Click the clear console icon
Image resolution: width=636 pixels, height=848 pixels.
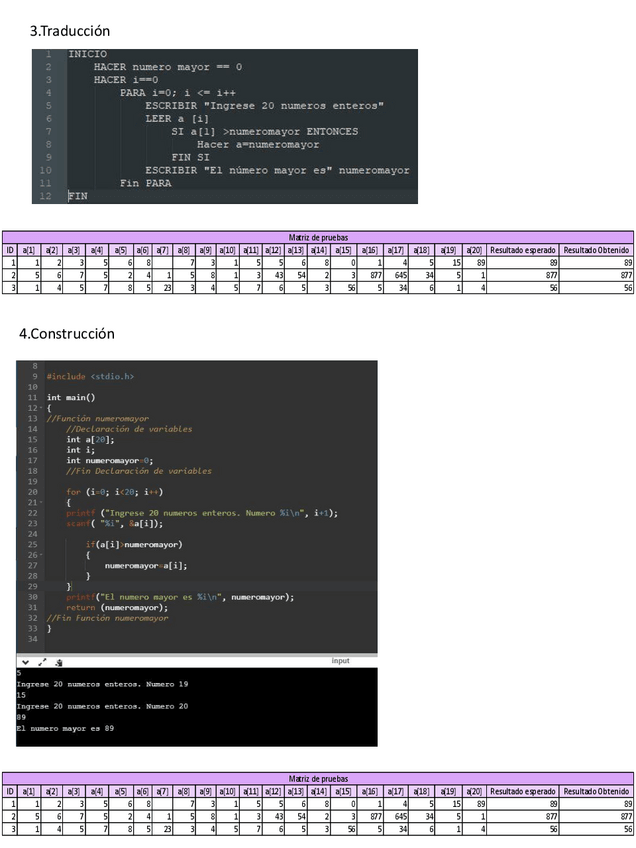click(x=59, y=661)
